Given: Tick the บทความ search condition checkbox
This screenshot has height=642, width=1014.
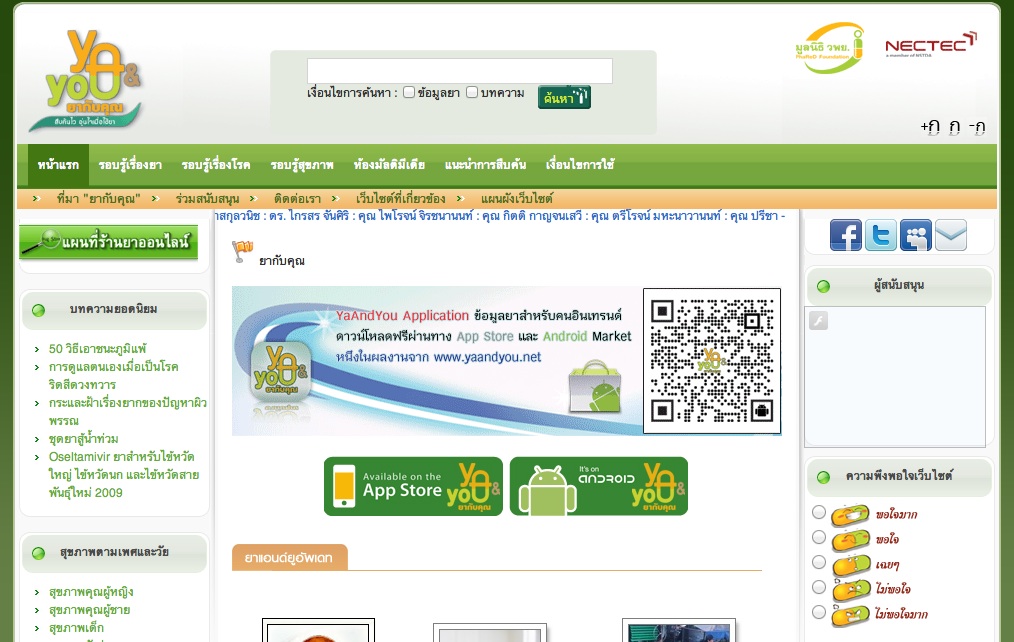Looking at the screenshot, I should click(x=472, y=92).
